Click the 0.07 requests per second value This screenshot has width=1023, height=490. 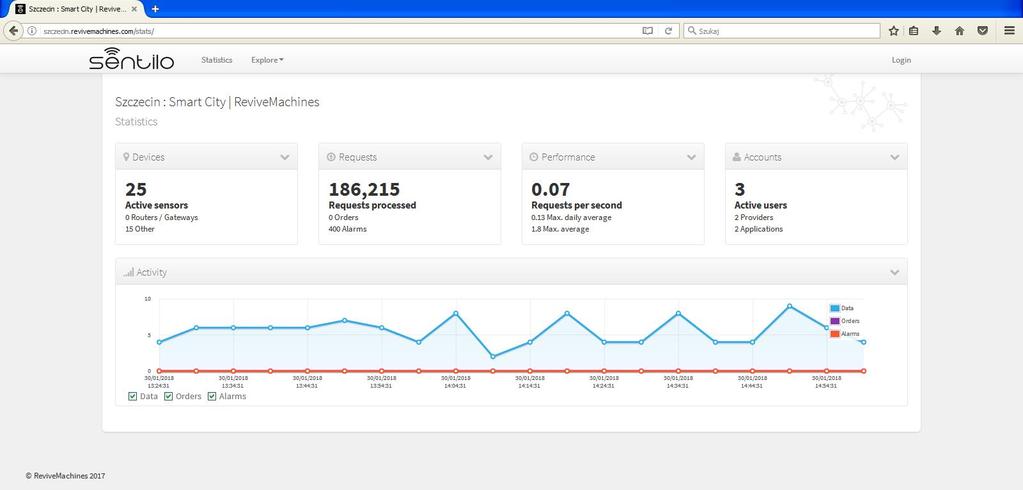551,190
